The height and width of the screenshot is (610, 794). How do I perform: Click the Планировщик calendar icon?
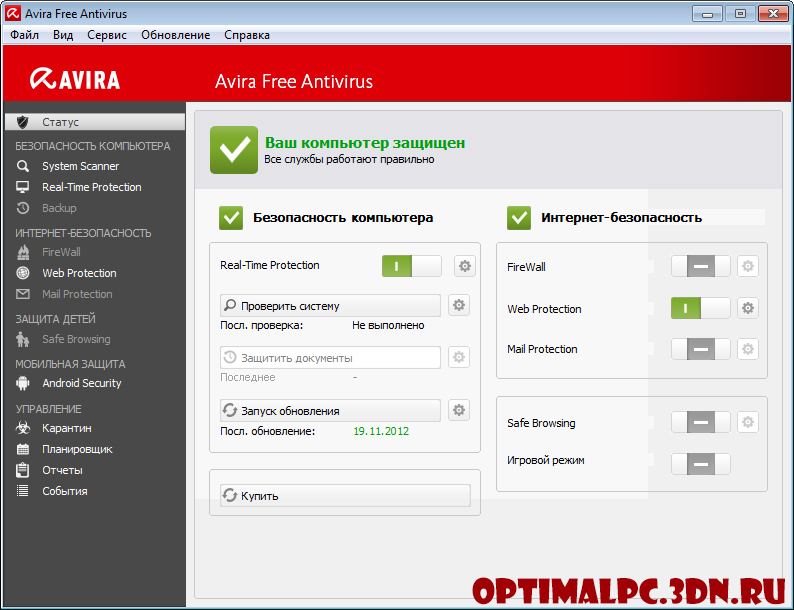[x=23, y=449]
